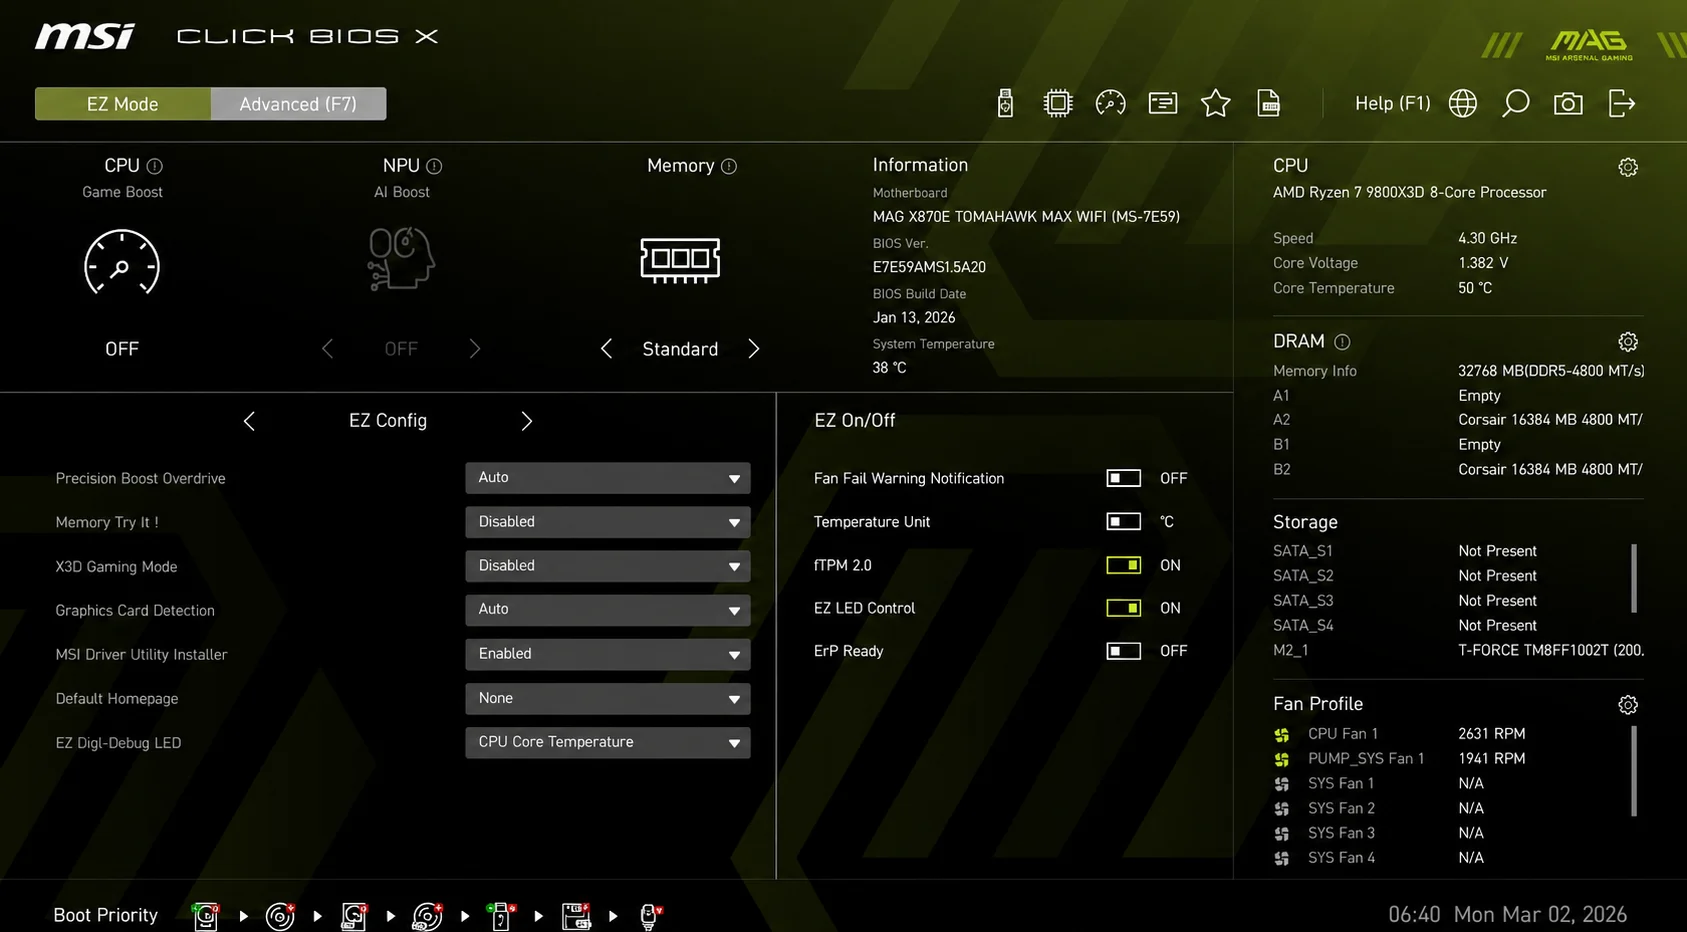Click the Fan Profile list scrollbar
The height and width of the screenshot is (932, 1687).
point(1634,771)
